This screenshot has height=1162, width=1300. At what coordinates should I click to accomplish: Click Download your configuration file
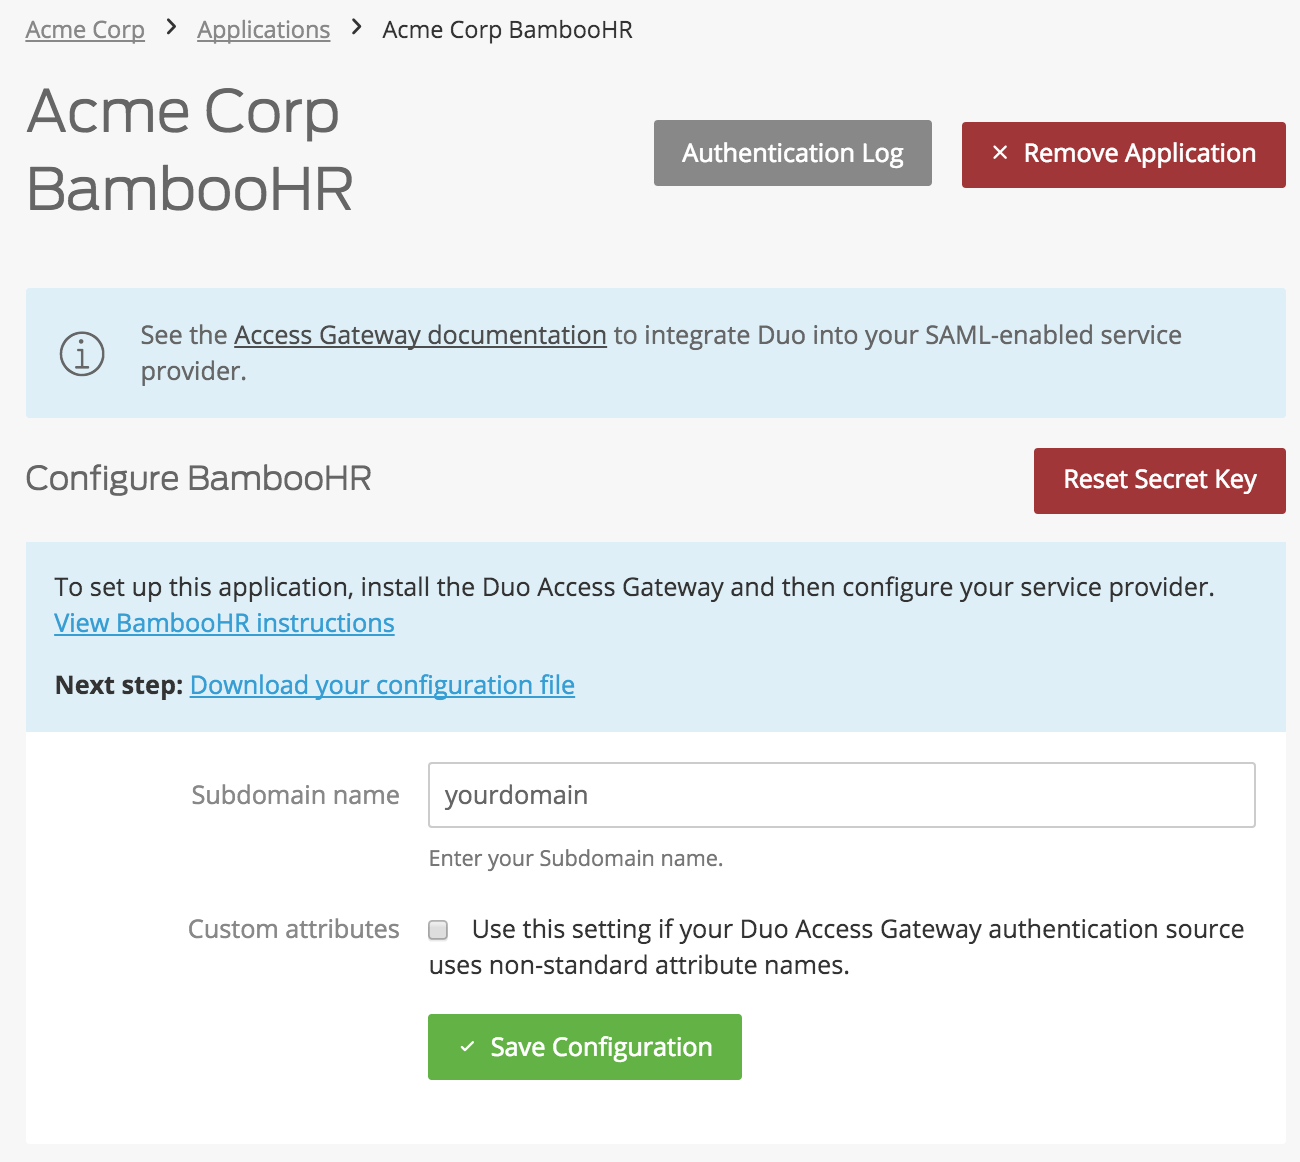point(382,685)
